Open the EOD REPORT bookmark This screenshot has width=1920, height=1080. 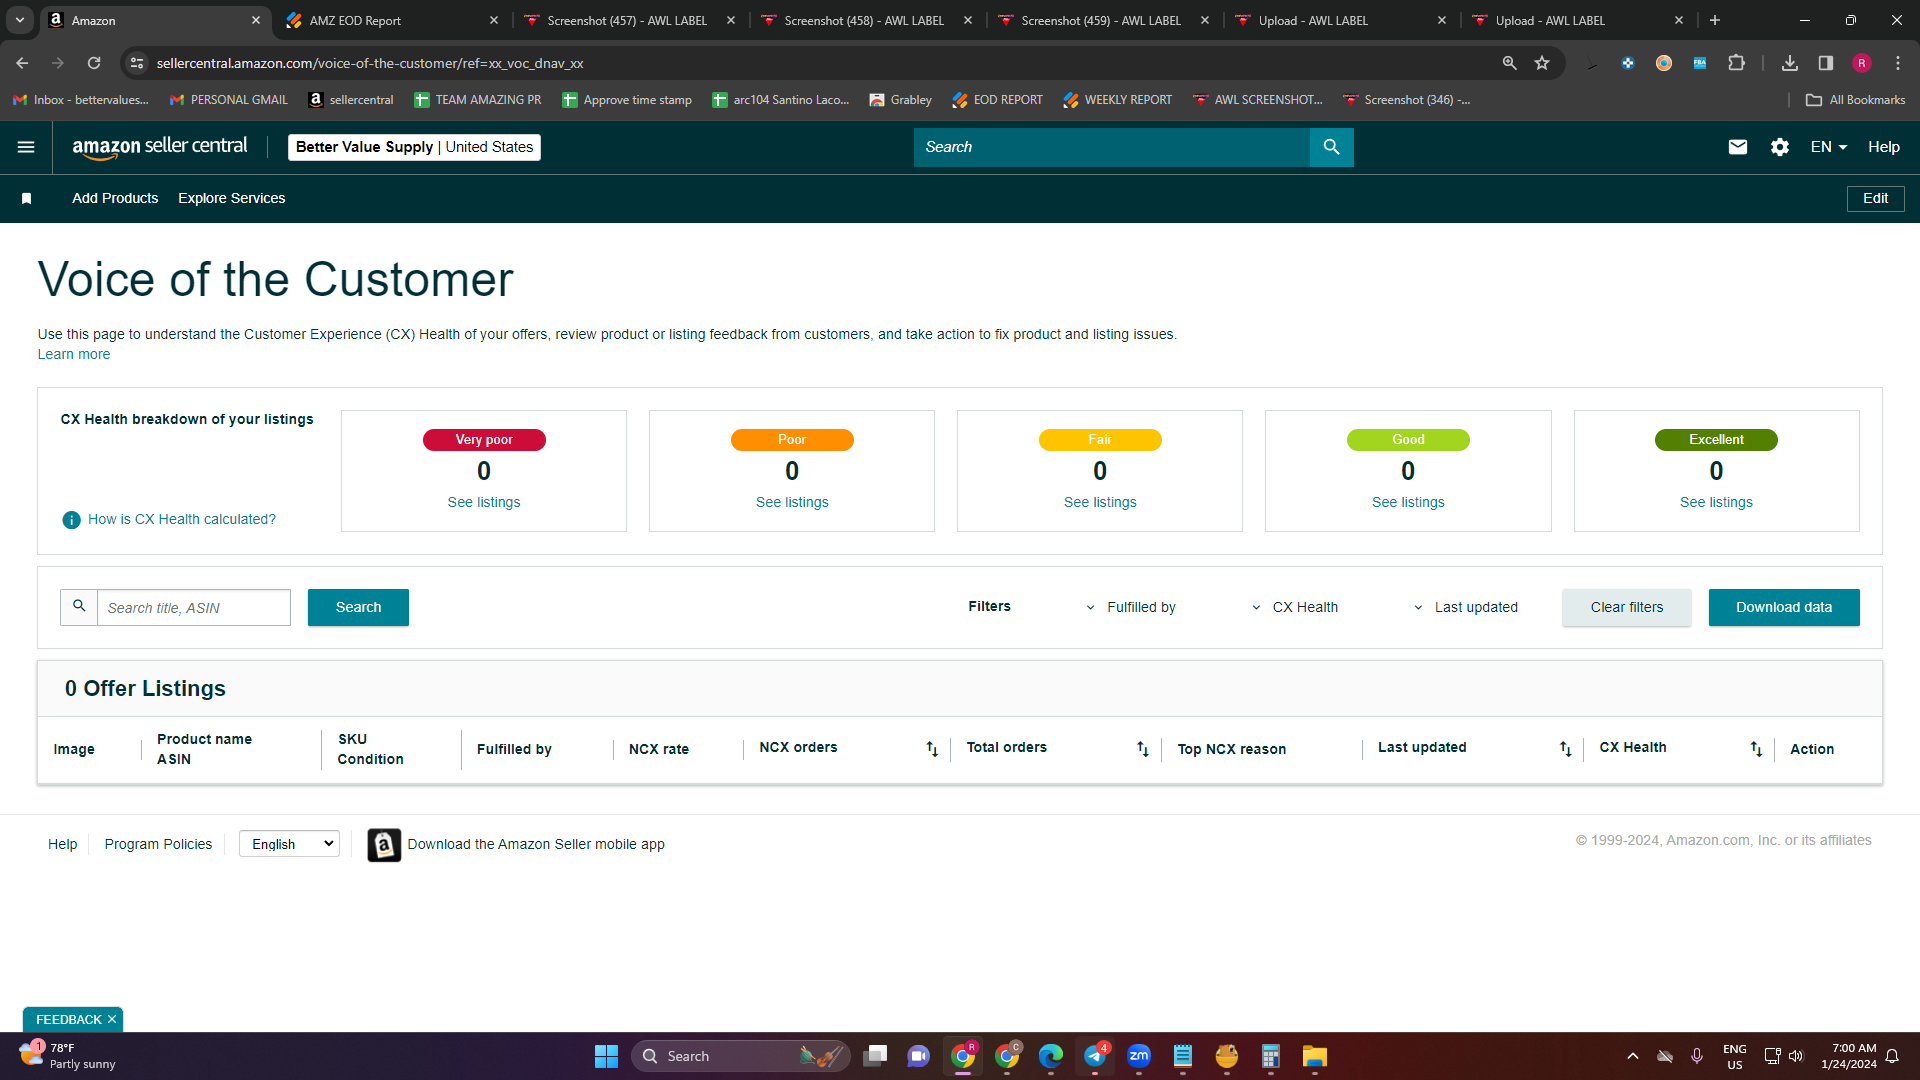pyautogui.click(x=997, y=100)
